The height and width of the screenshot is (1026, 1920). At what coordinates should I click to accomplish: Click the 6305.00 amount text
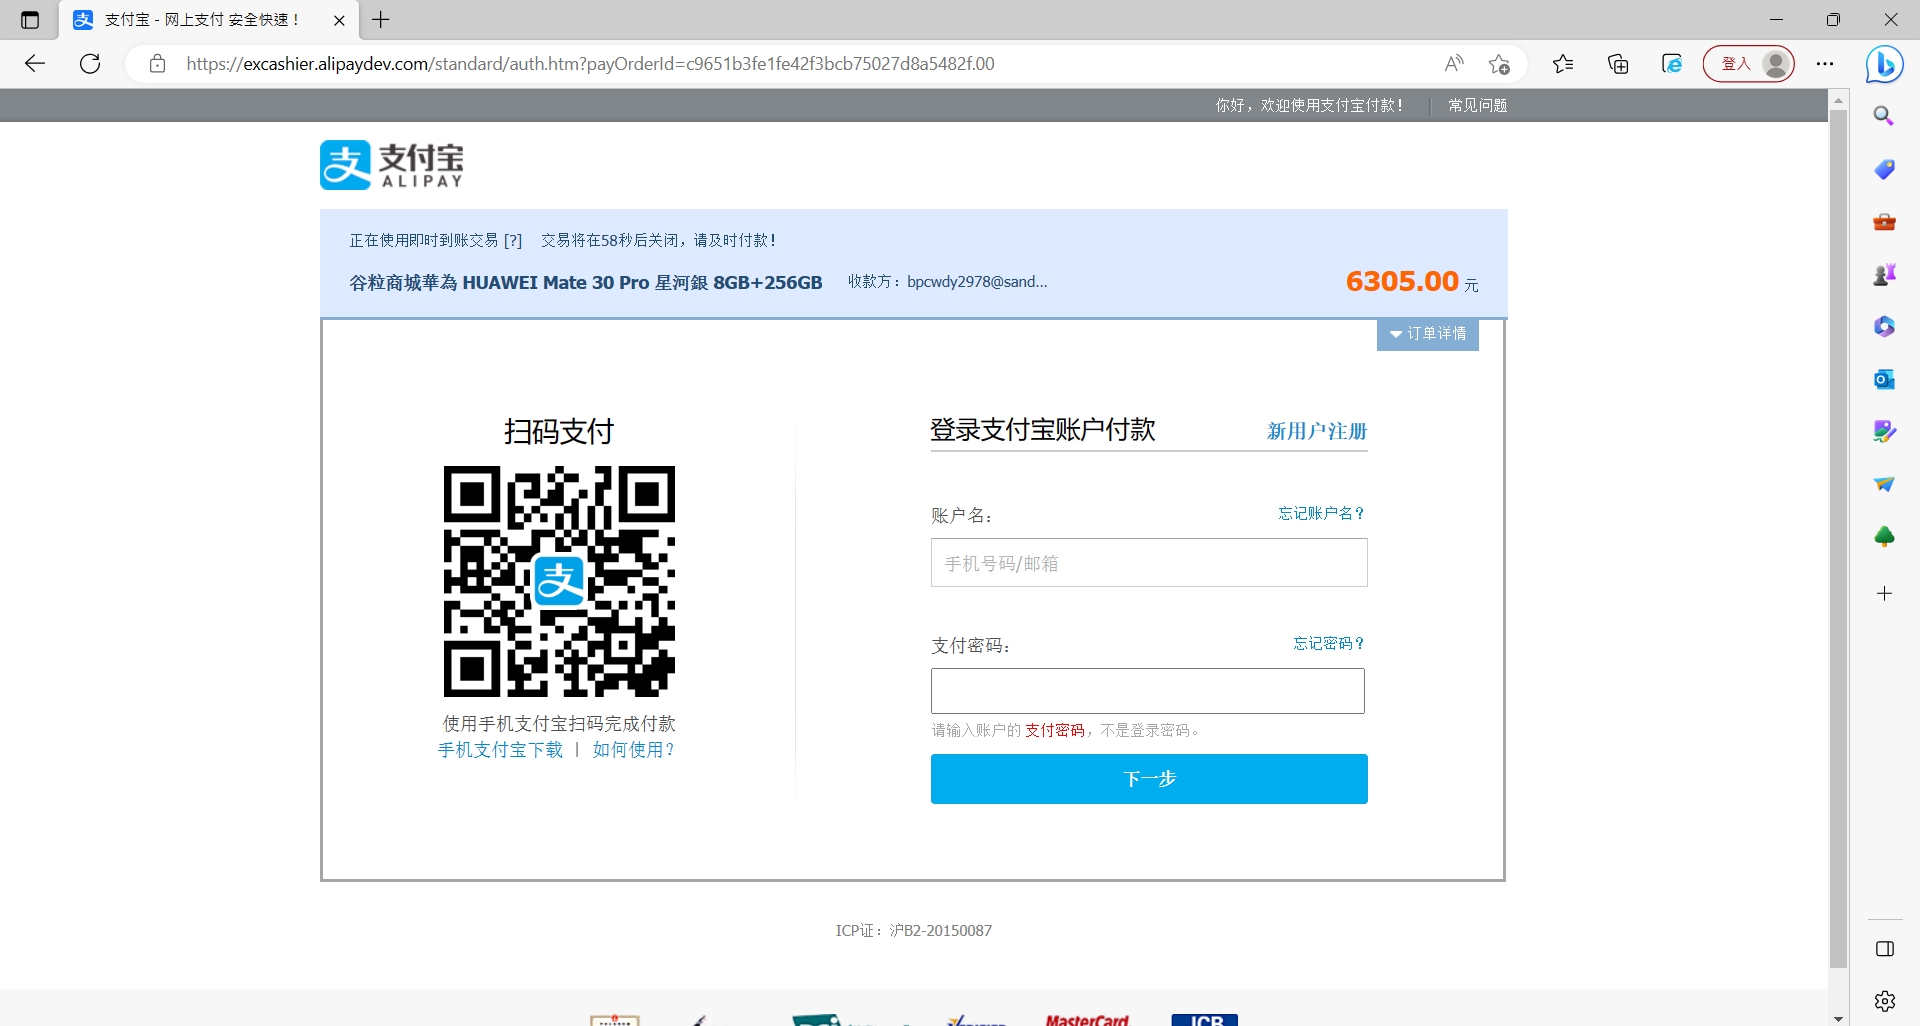coord(1402,281)
